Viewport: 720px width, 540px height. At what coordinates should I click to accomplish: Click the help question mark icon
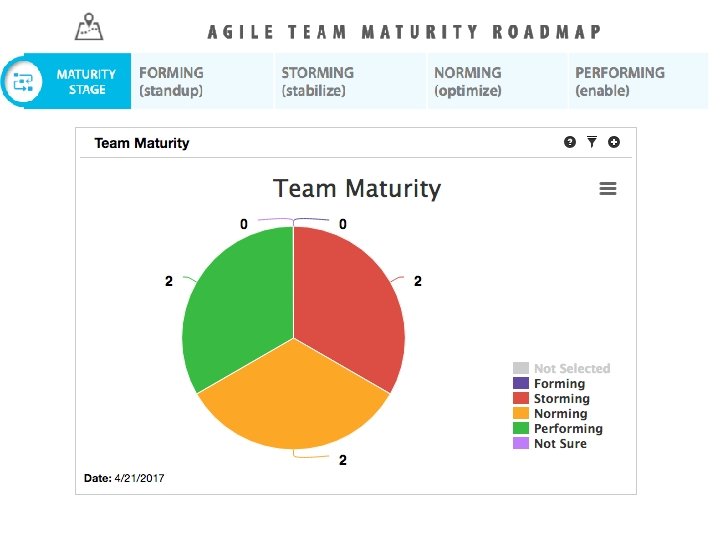570,142
